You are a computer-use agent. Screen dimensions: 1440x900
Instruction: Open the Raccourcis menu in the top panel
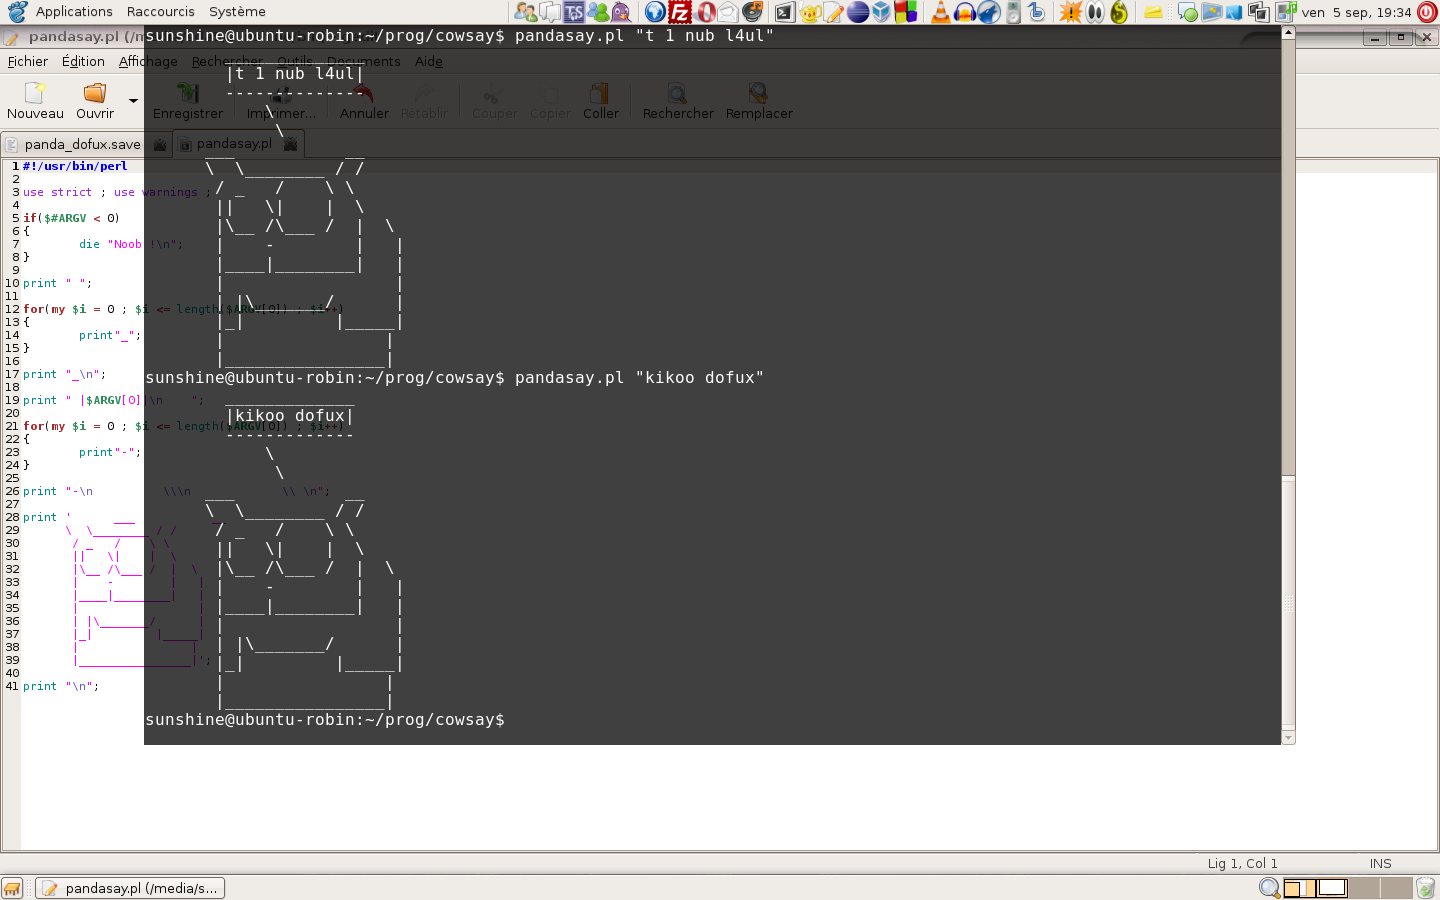160,12
